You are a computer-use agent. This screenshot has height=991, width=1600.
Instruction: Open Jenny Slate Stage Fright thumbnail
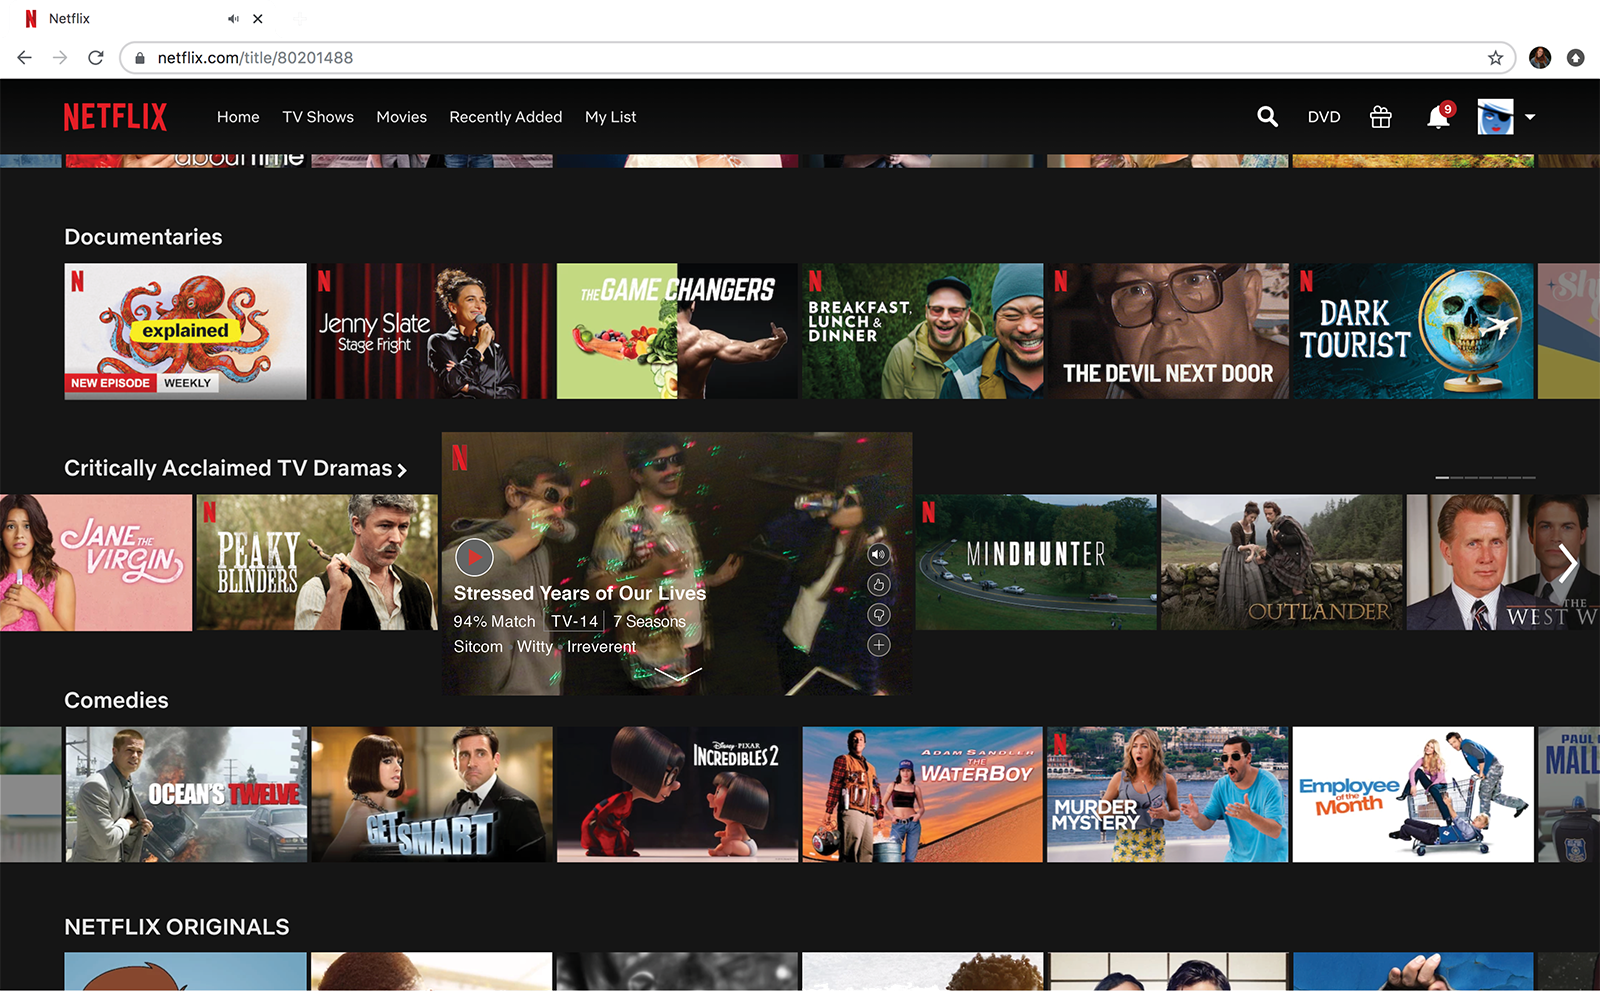[x=431, y=331]
